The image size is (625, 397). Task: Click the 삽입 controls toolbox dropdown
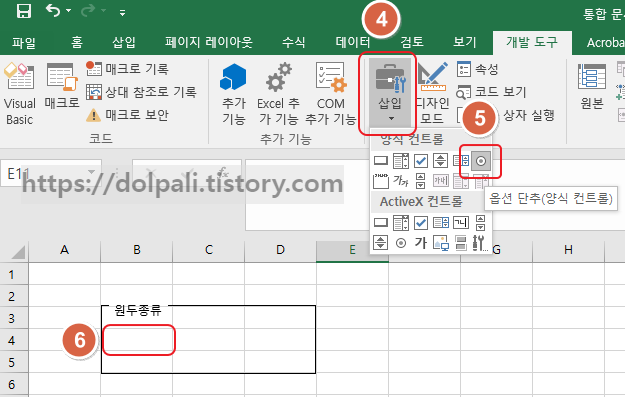[389, 92]
